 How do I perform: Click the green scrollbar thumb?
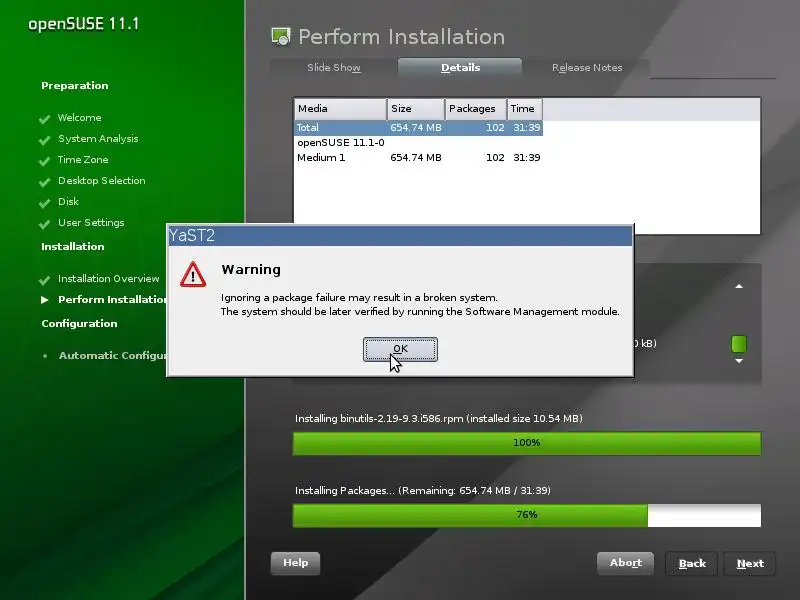739,344
